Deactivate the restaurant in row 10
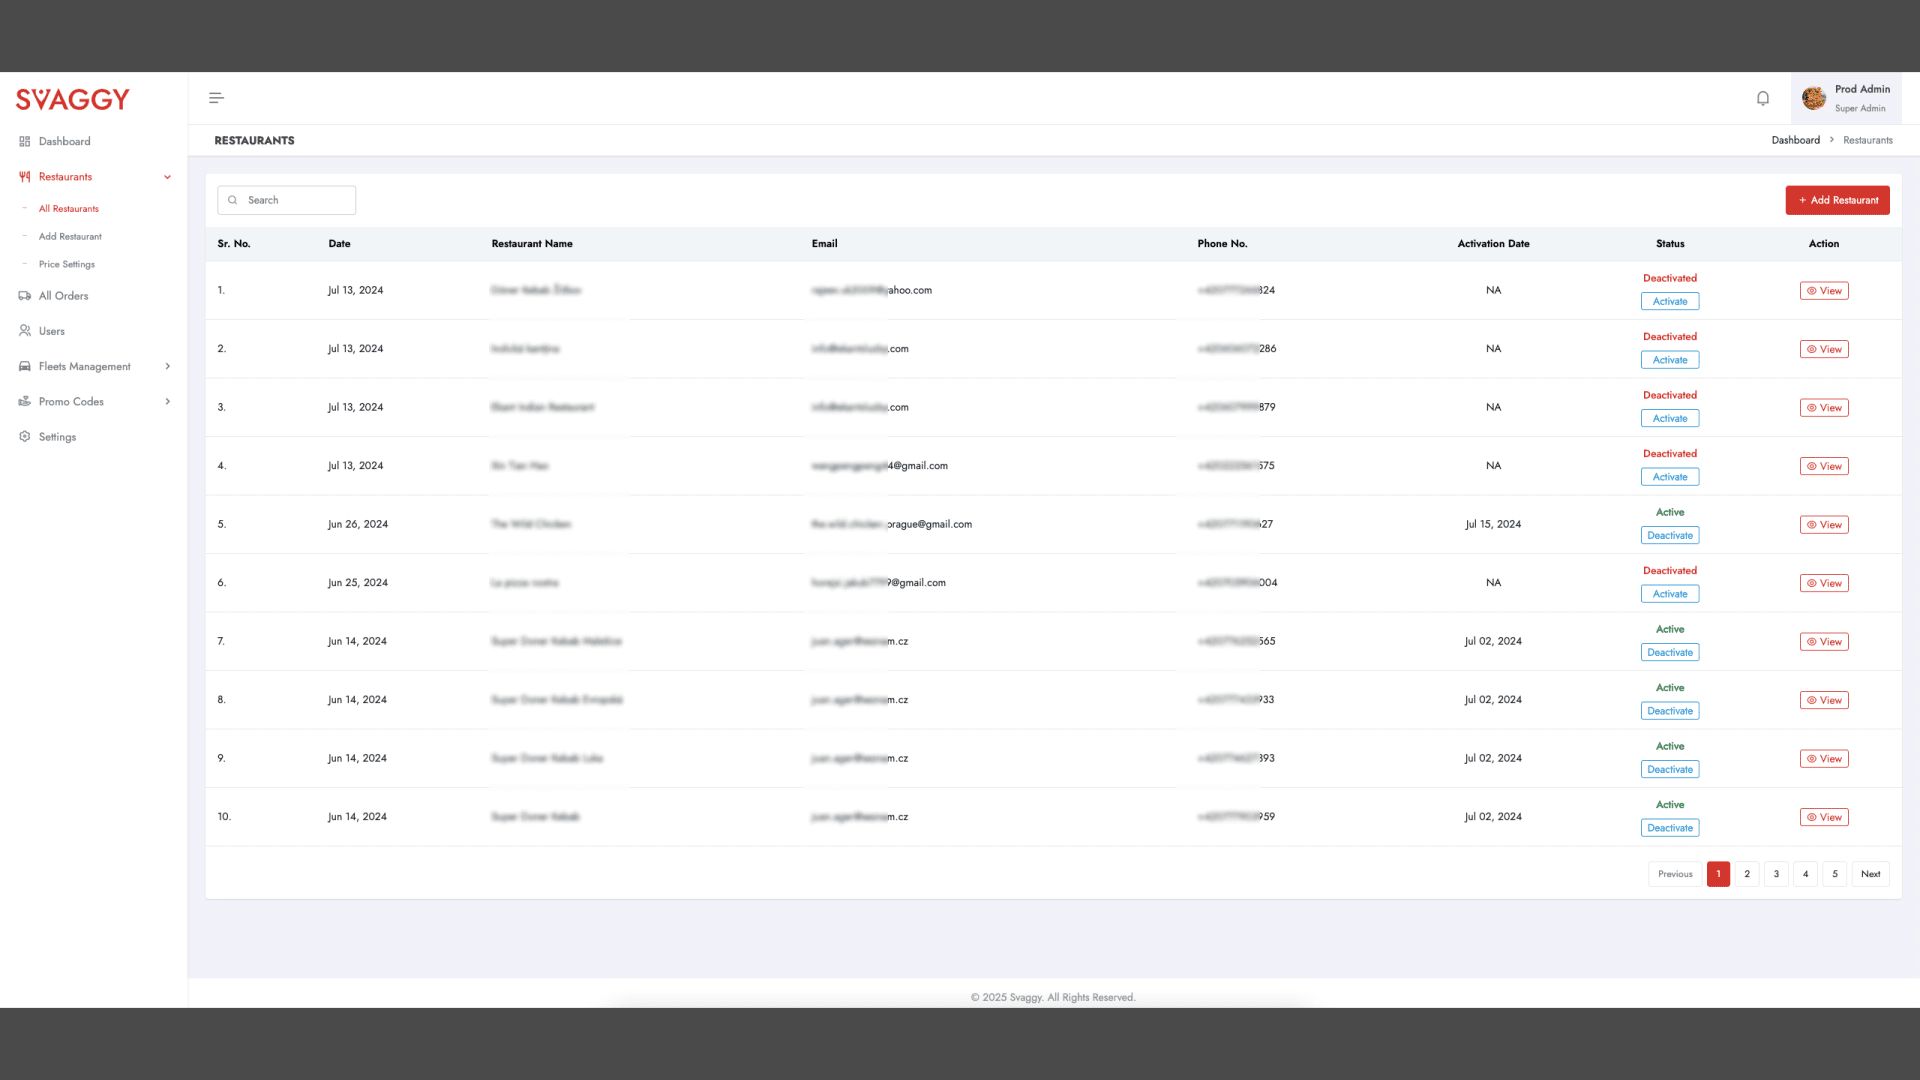The image size is (1920, 1080). (x=1669, y=827)
